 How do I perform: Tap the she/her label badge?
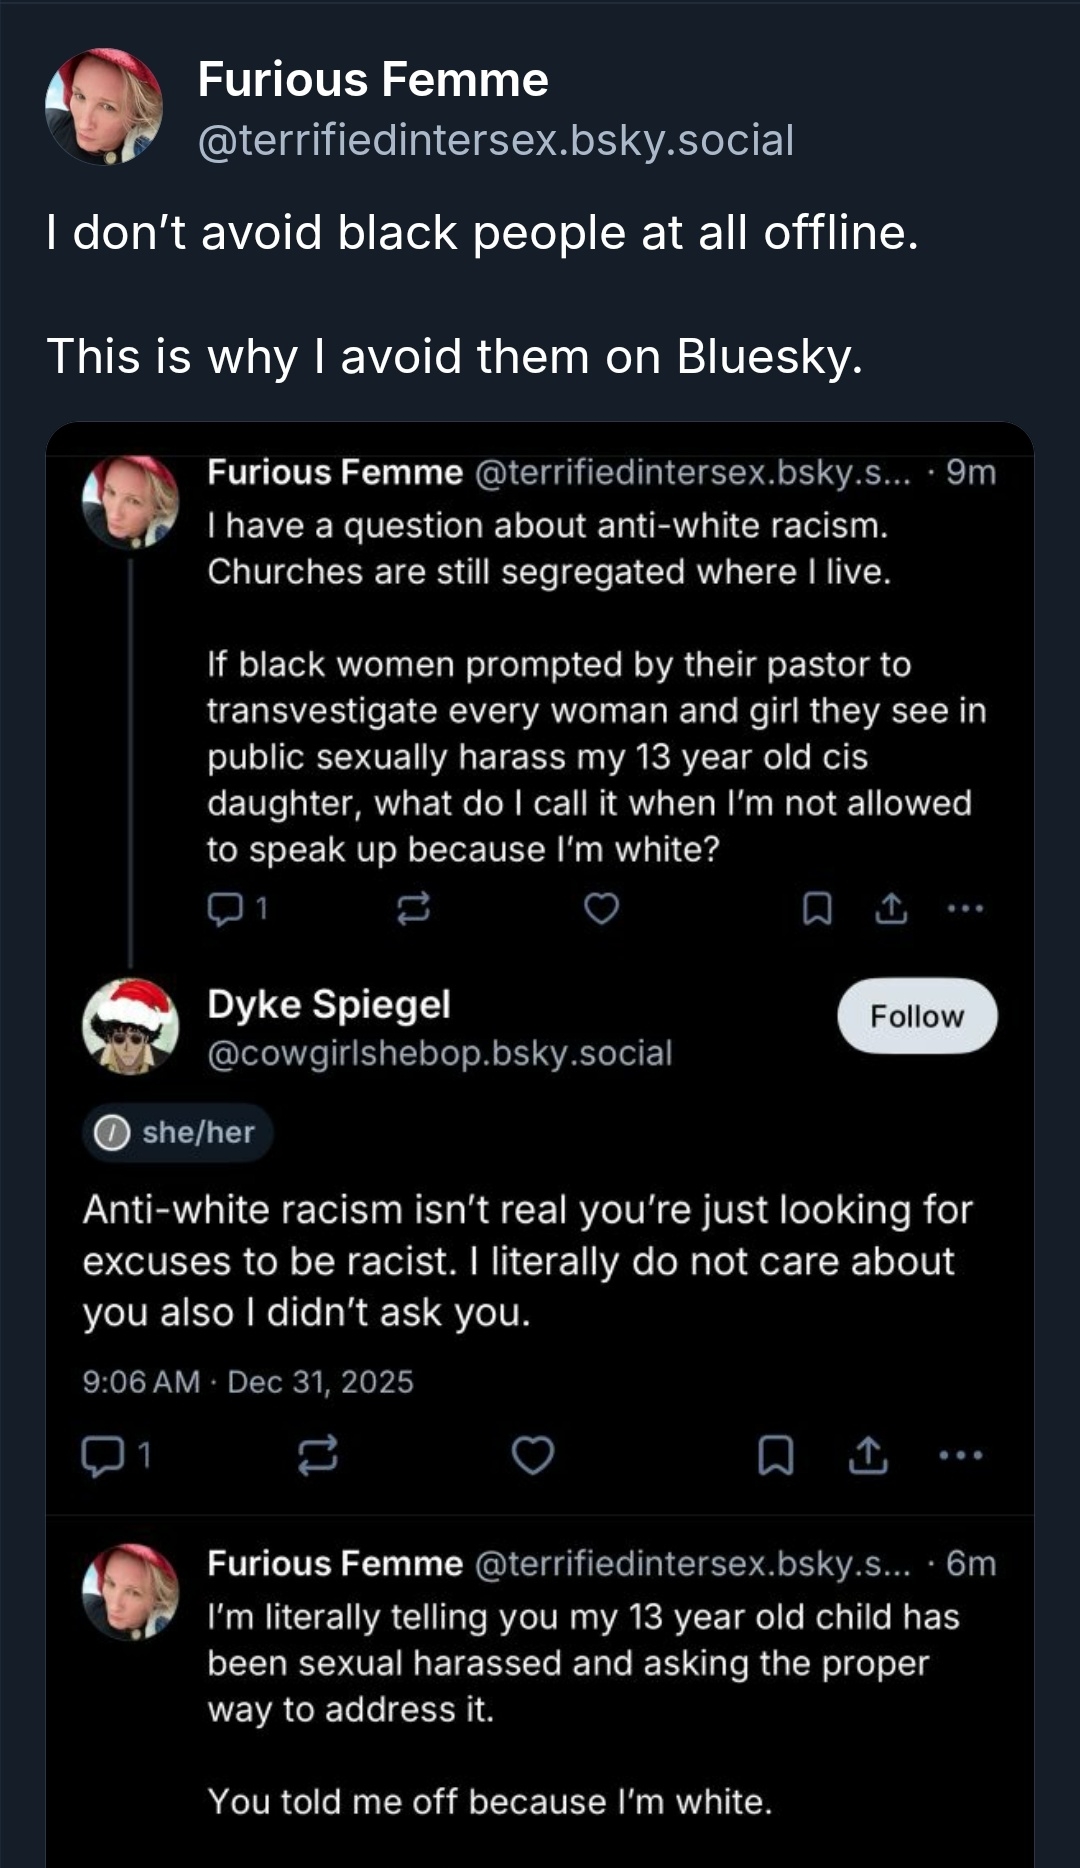[x=177, y=1132]
